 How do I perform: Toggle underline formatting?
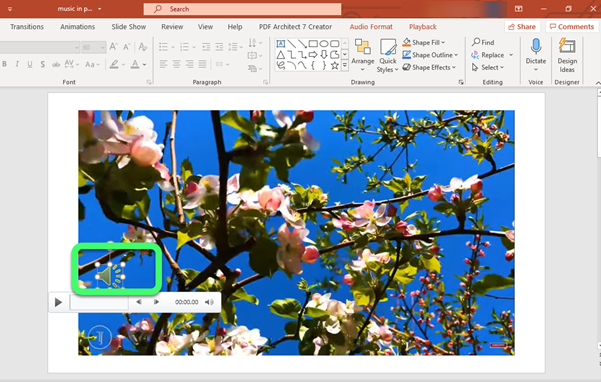tap(30, 64)
